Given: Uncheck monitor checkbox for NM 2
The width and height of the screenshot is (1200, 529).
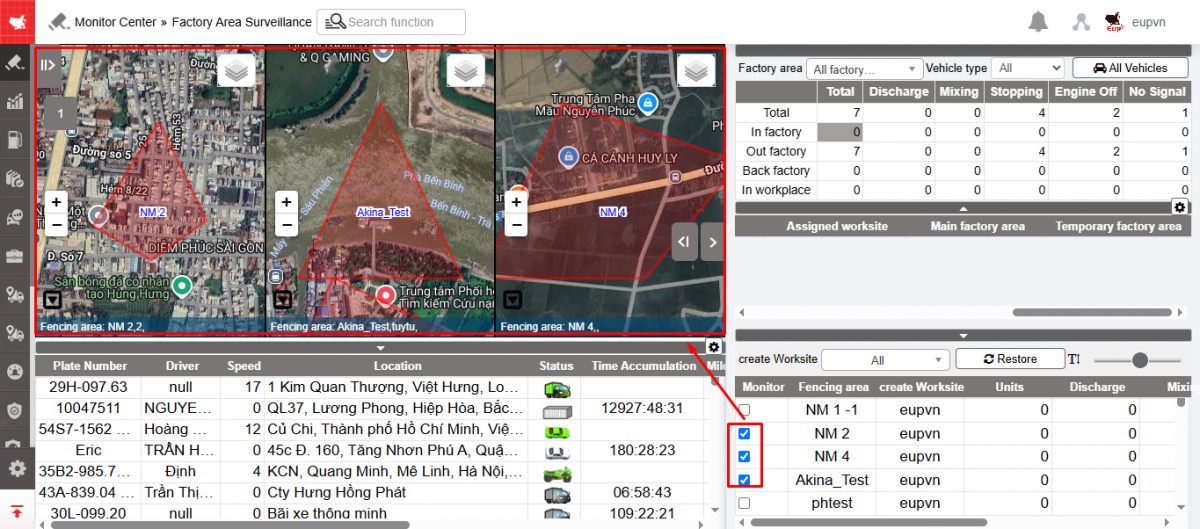Looking at the screenshot, I should tap(744, 434).
